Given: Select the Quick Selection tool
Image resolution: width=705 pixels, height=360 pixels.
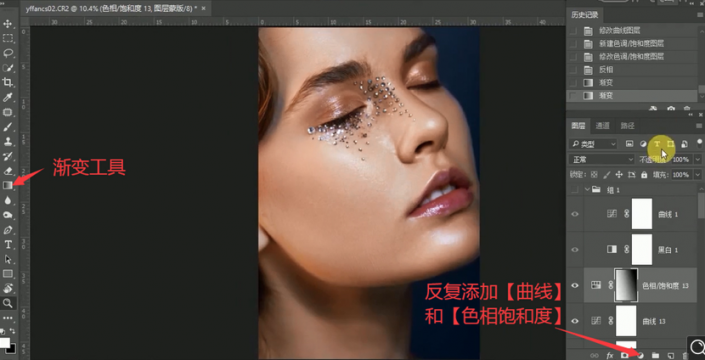Looking at the screenshot, I should click(x=8, y=68).
